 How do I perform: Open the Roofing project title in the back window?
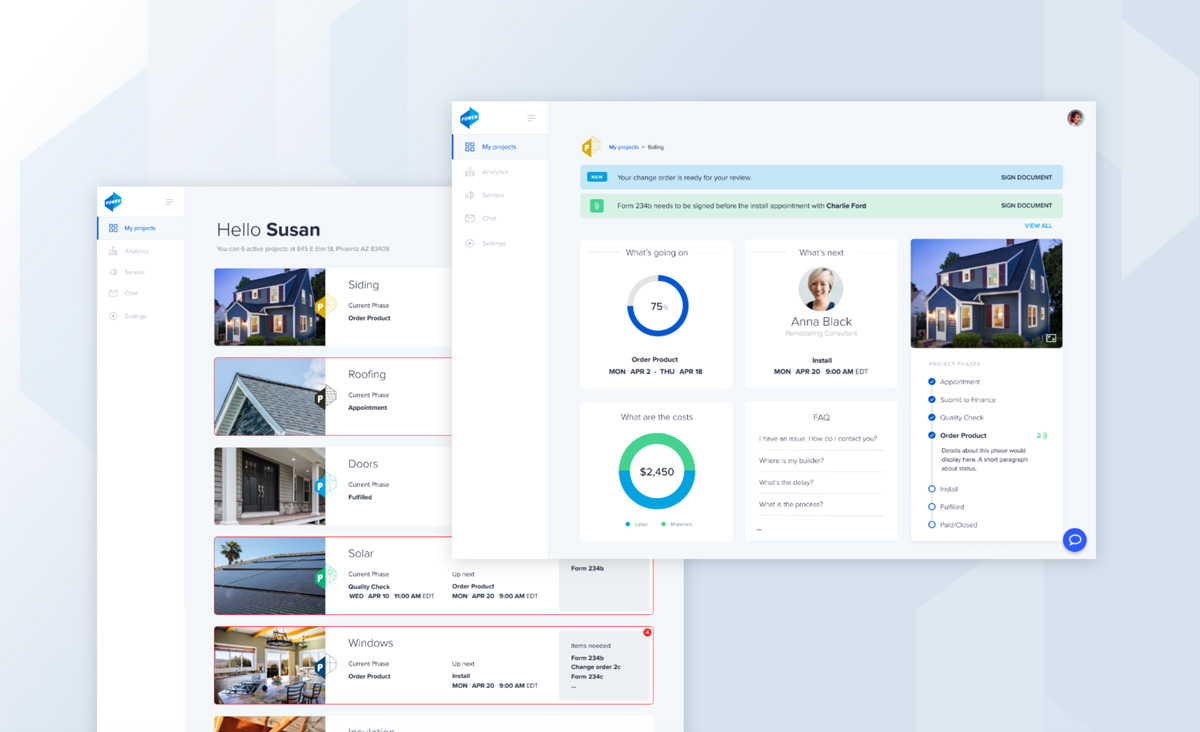coord(367,374)
